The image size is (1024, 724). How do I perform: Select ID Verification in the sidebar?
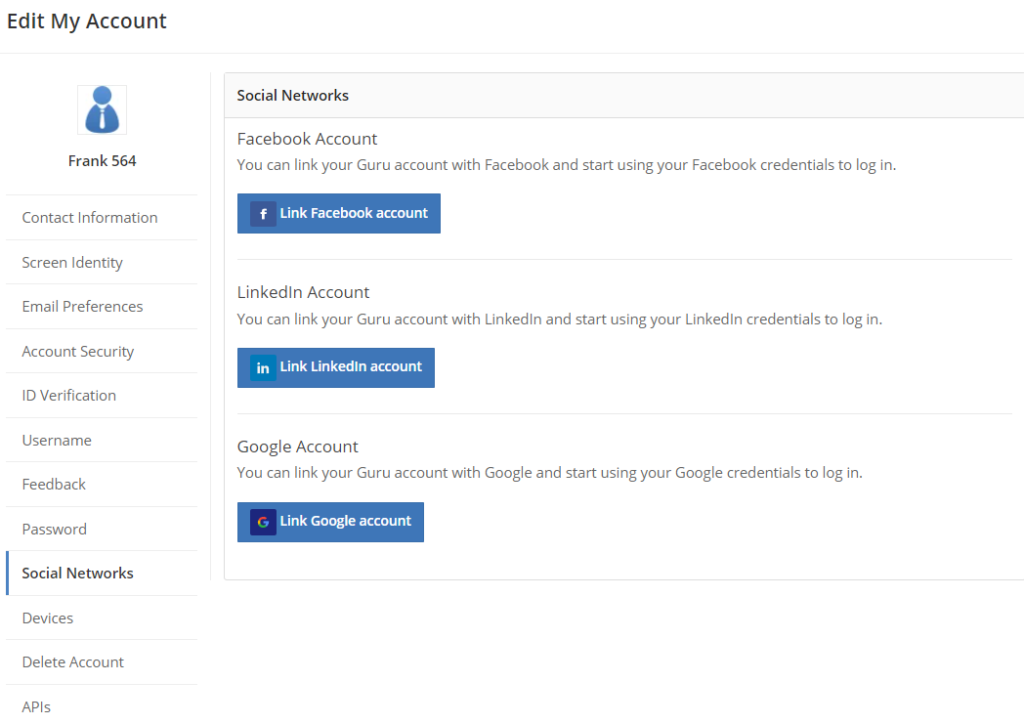(x=69, y=396)
